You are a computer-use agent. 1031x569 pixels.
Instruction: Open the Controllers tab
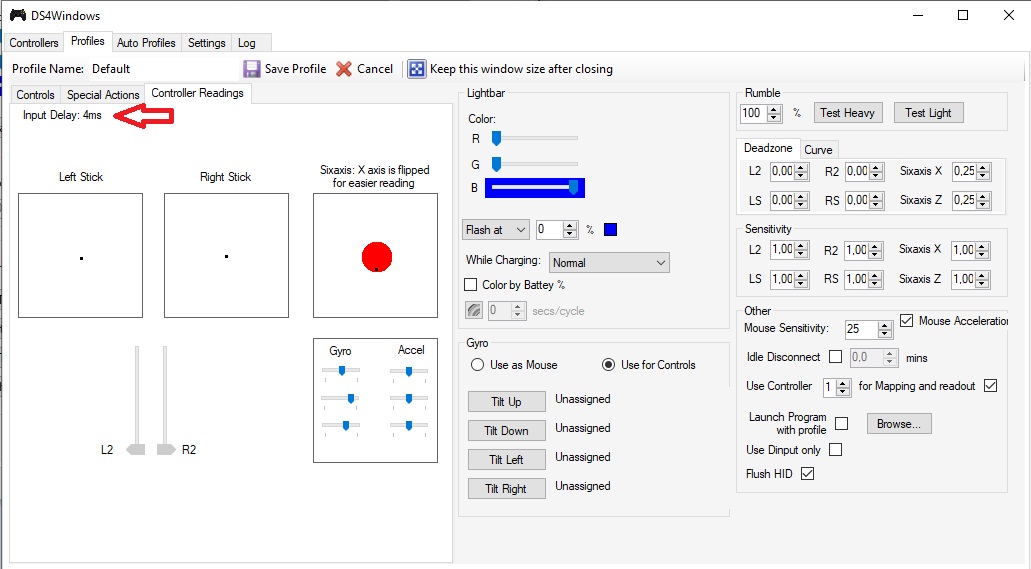[34, 43]
